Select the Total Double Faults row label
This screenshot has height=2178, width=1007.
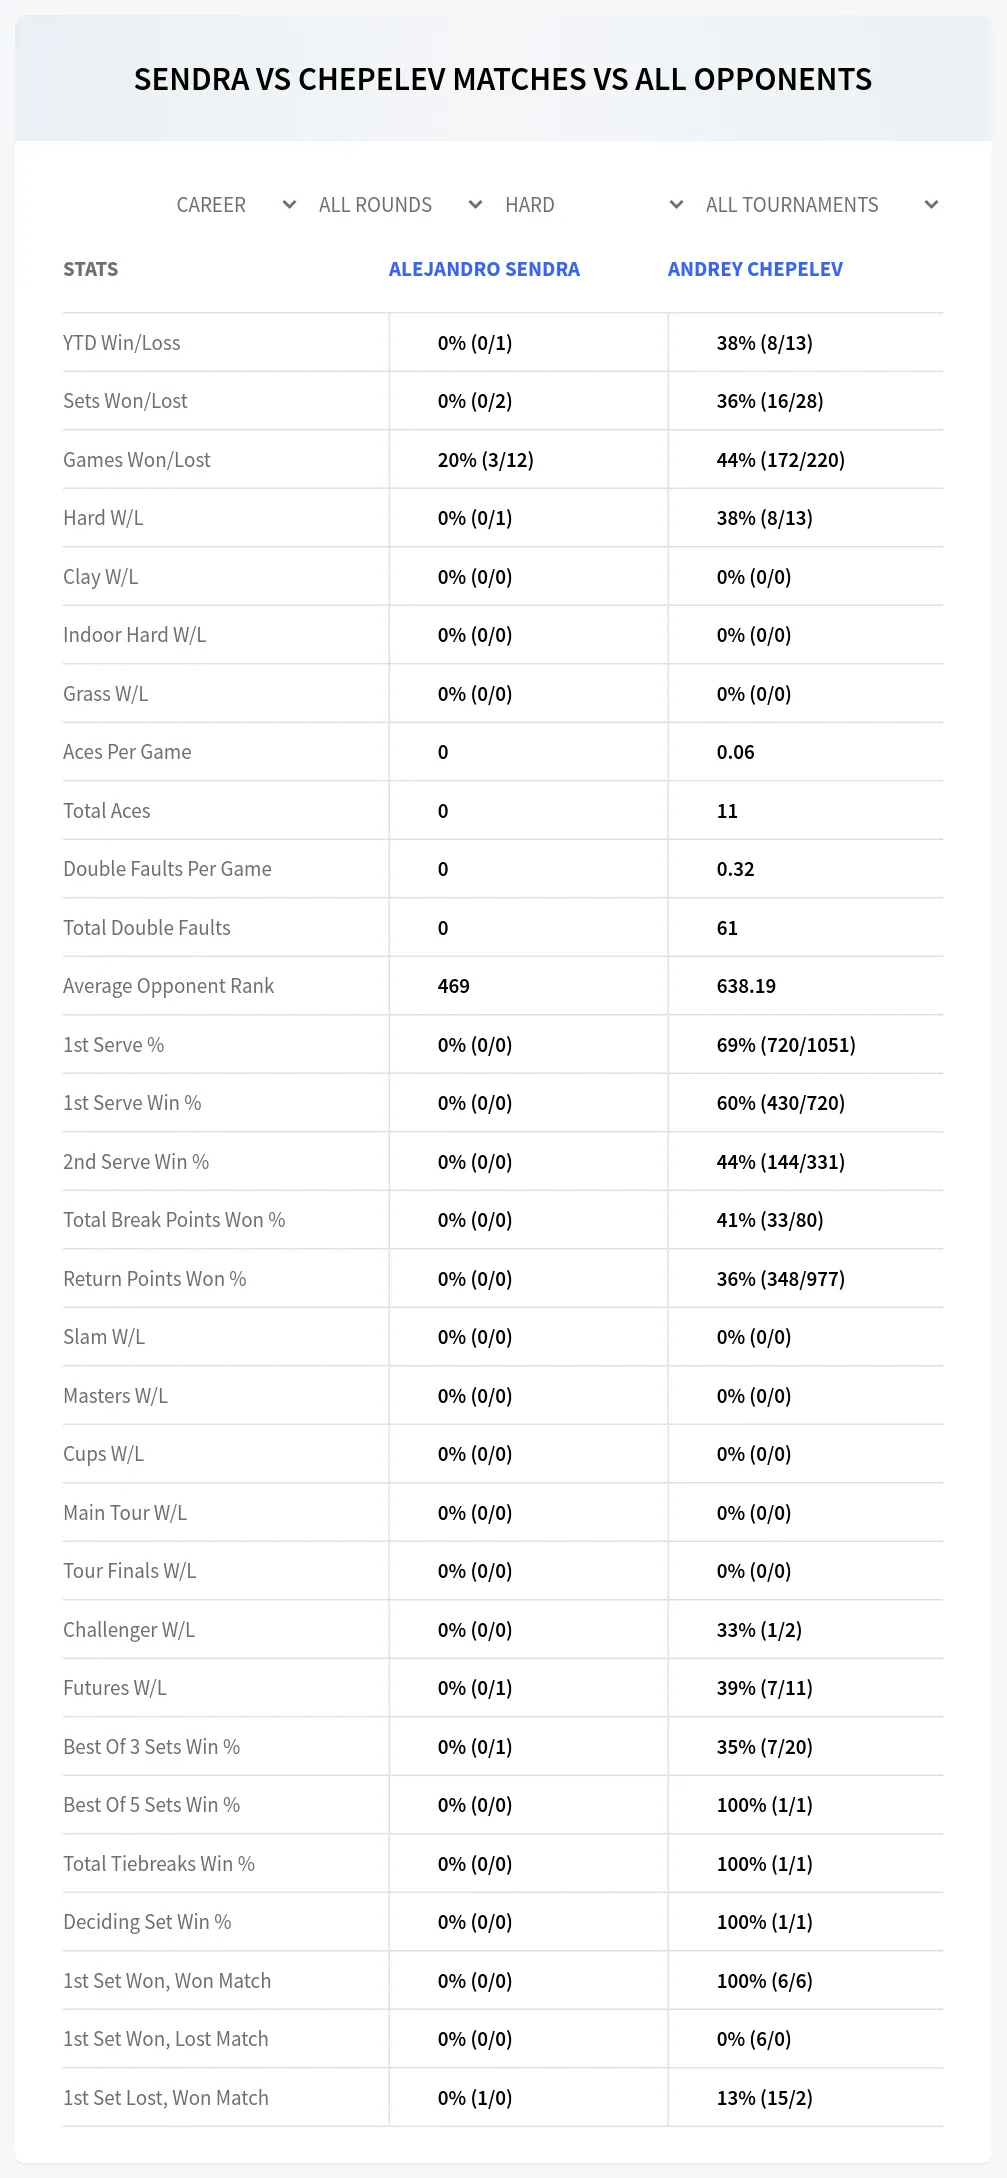coord(147,928)
